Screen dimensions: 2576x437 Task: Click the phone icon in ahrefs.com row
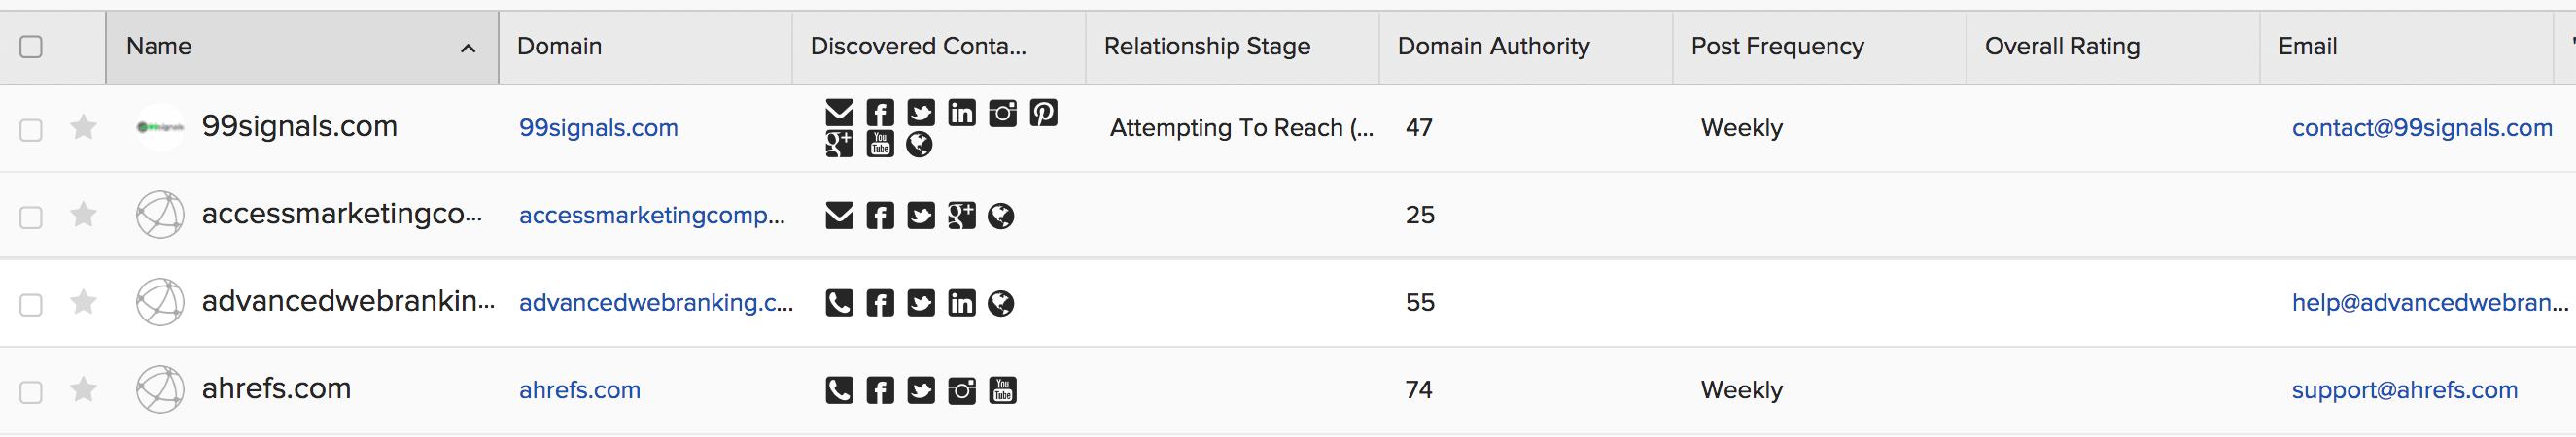[839, 390]
